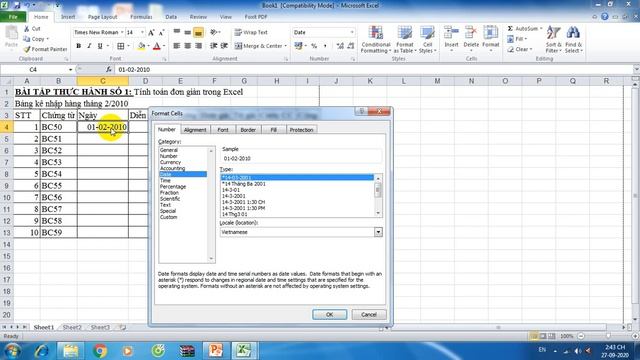Open Google Chrome from the taskbar
The image size is (640, 360).
point(100,351)
